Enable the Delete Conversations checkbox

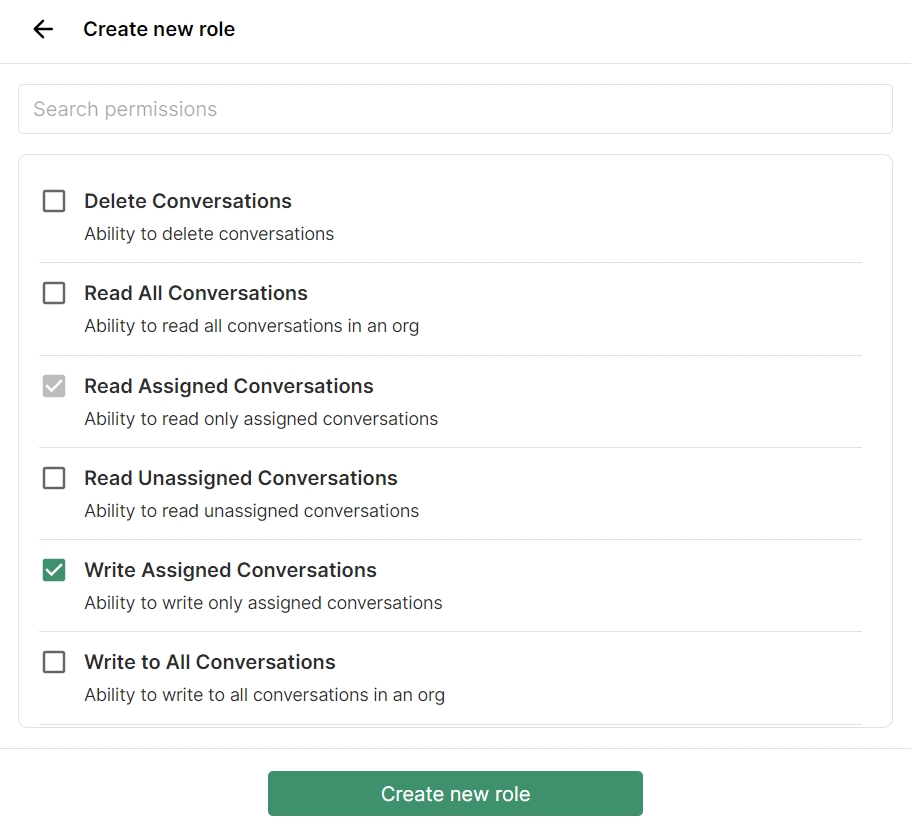tap(54, 201)
